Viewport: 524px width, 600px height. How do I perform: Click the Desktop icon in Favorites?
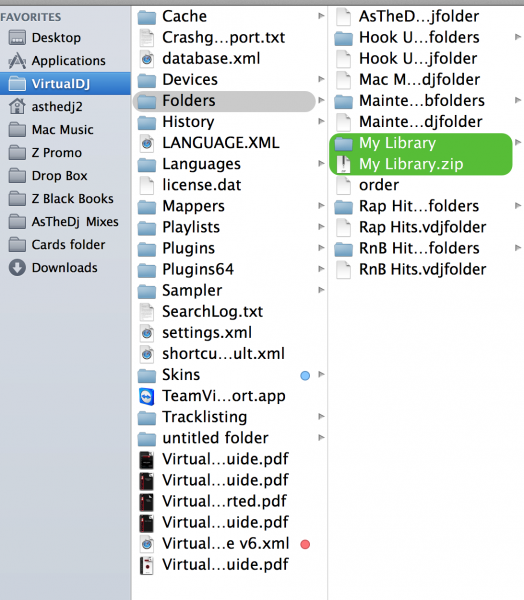17,38
